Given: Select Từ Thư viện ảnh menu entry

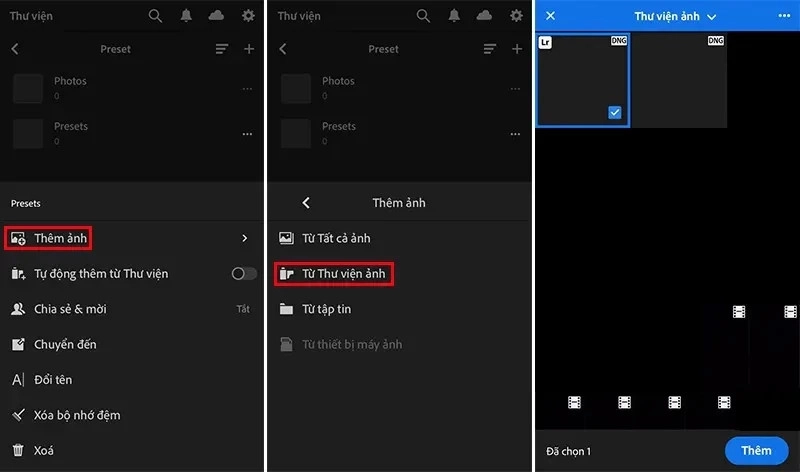Looking at the screenshot, I should pyautogui.click(x=344, y=273).
